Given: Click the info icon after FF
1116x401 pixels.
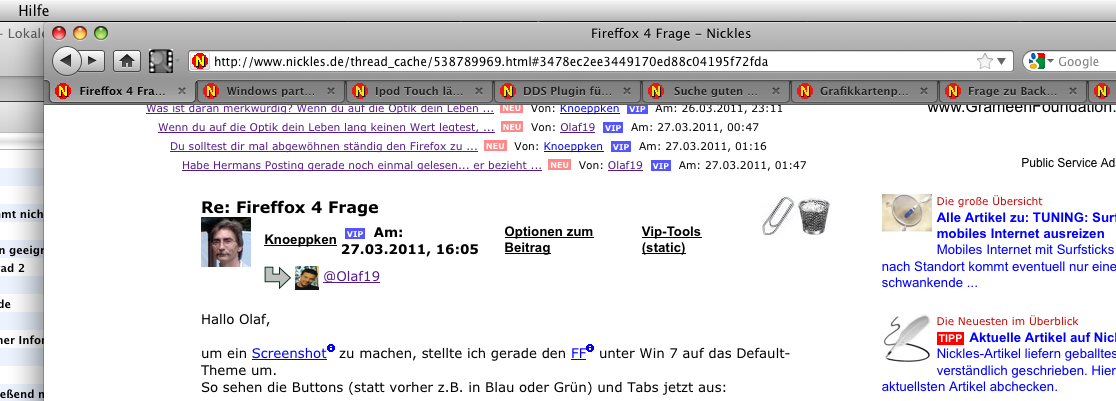Looking at the screenshot, I should [590, 348].
